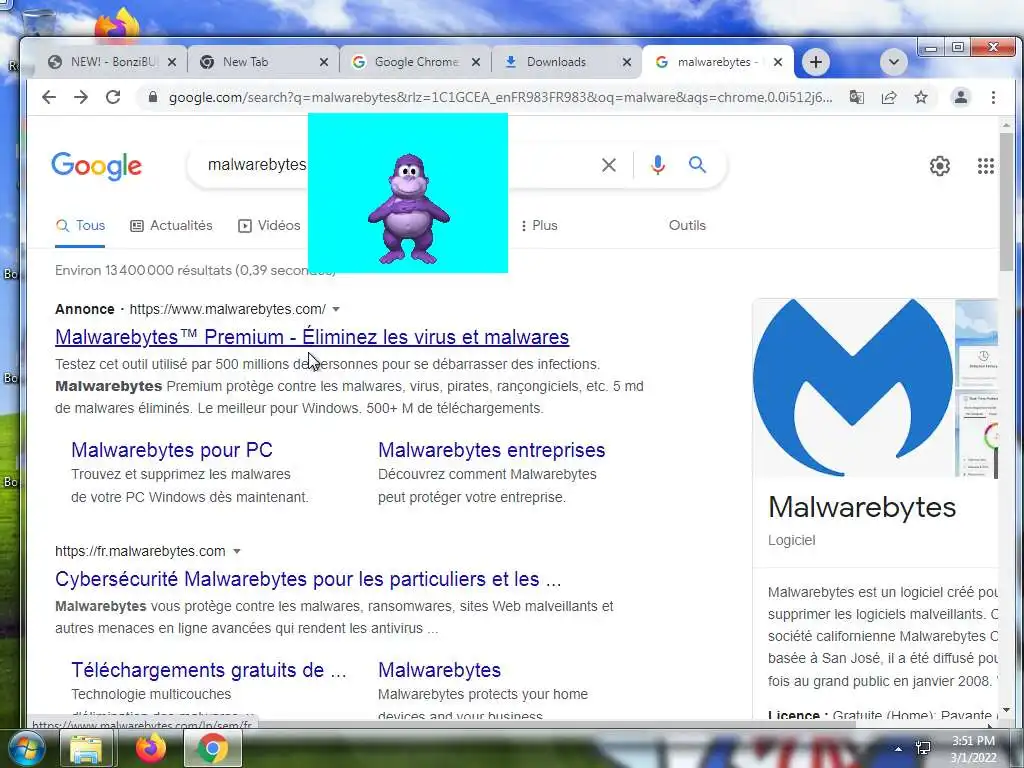Click the vertical scrollbar thumb
The height and width of the screenshot is (768, 1024).
[1006, 202]
